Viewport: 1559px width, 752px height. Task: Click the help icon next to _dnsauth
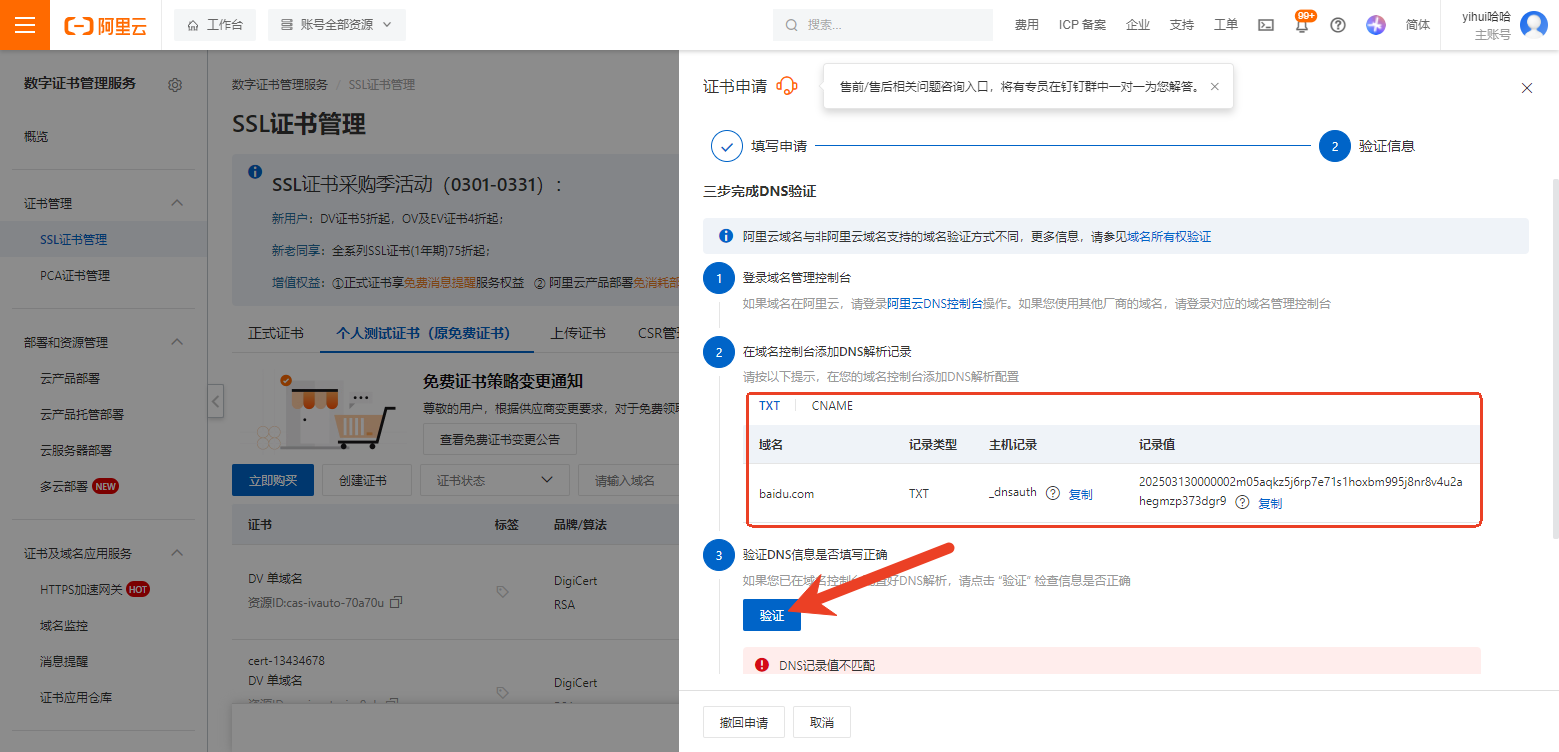1052,493
